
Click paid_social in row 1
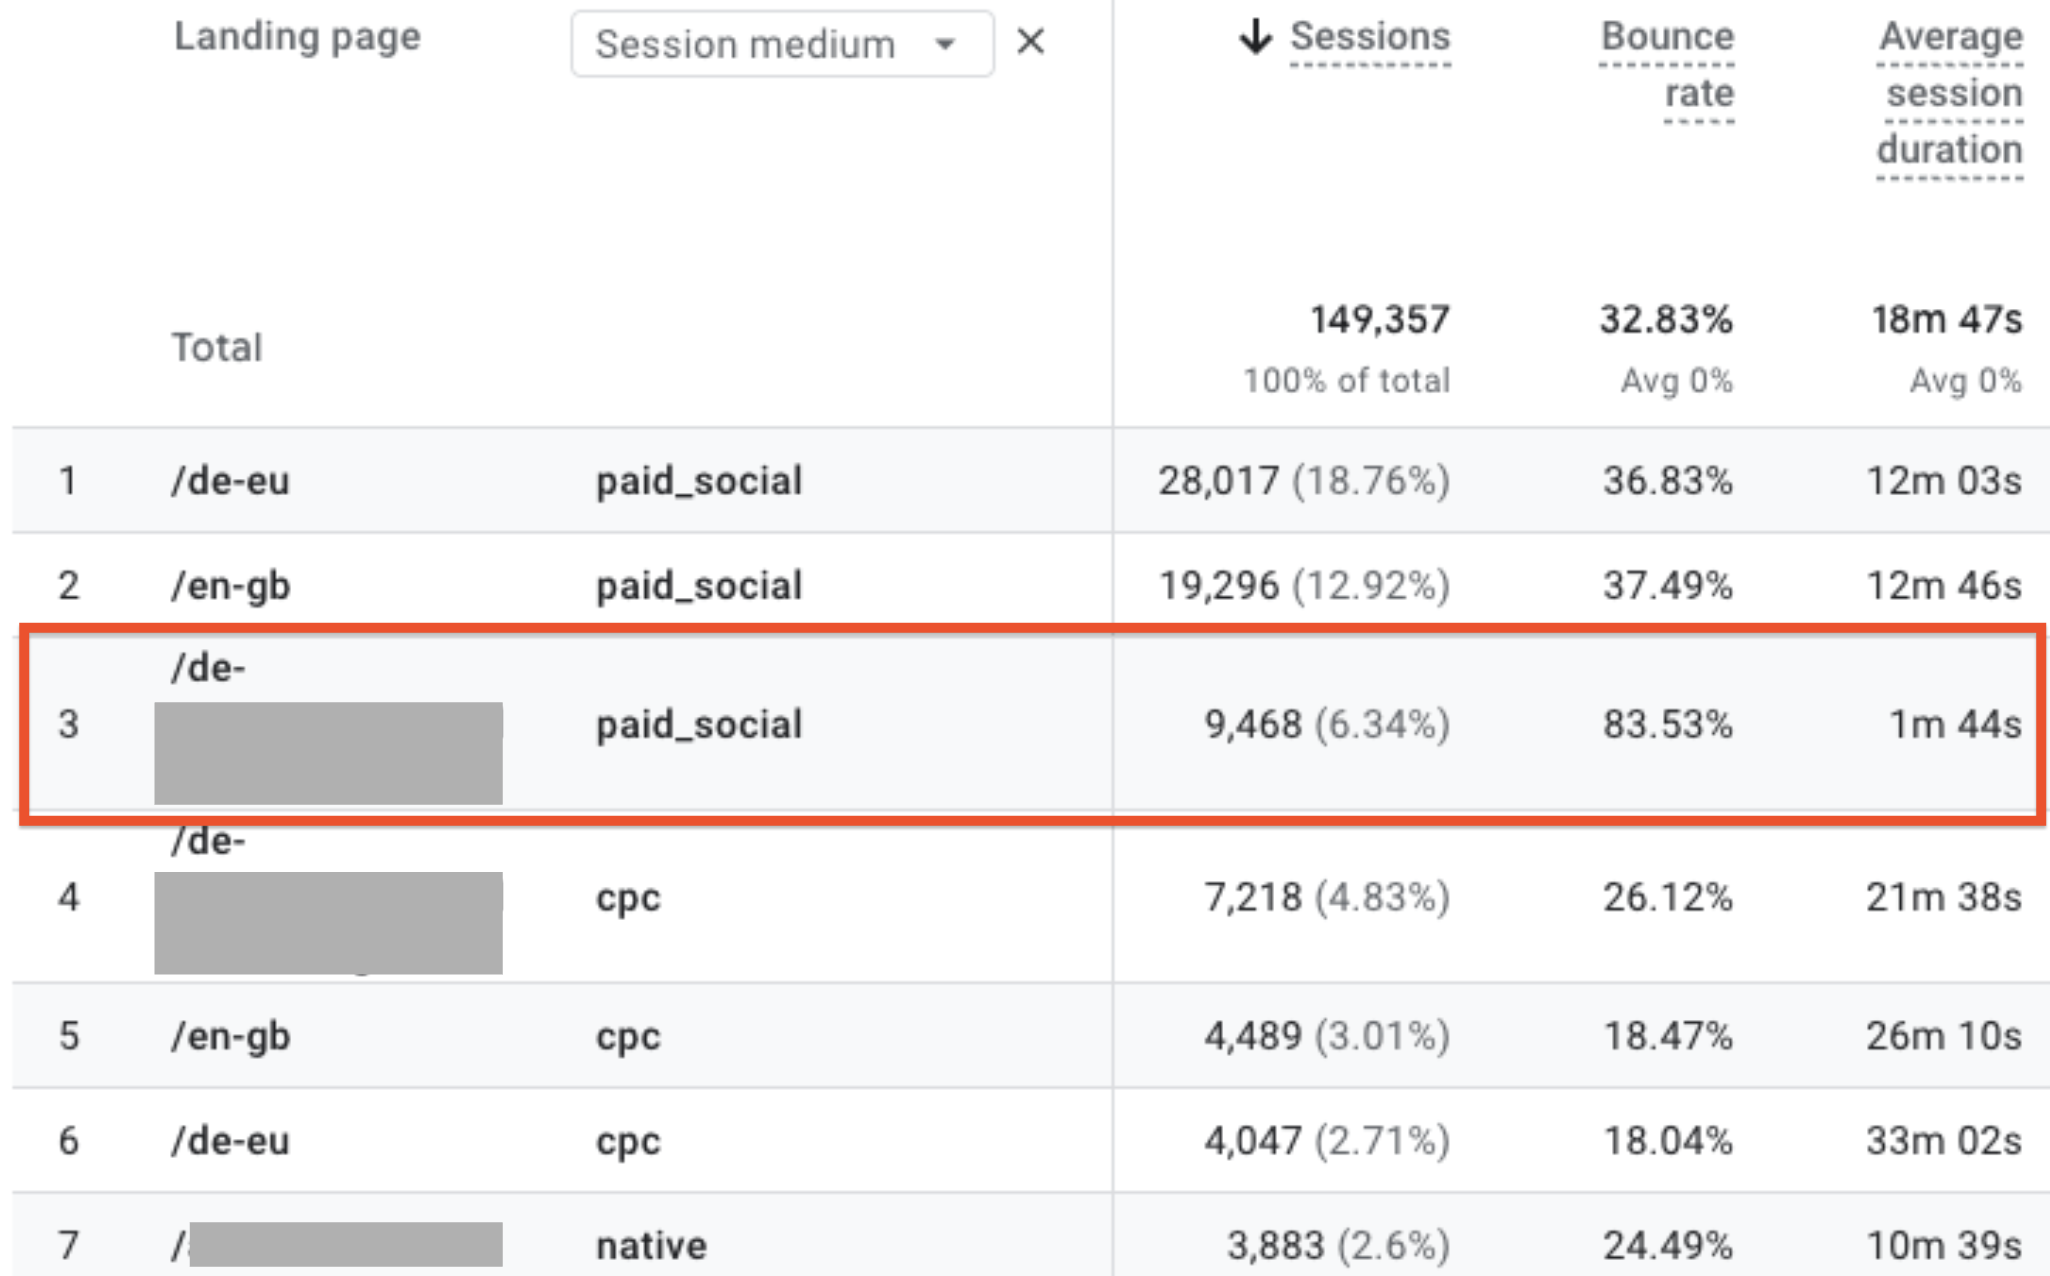pos(699,482)
